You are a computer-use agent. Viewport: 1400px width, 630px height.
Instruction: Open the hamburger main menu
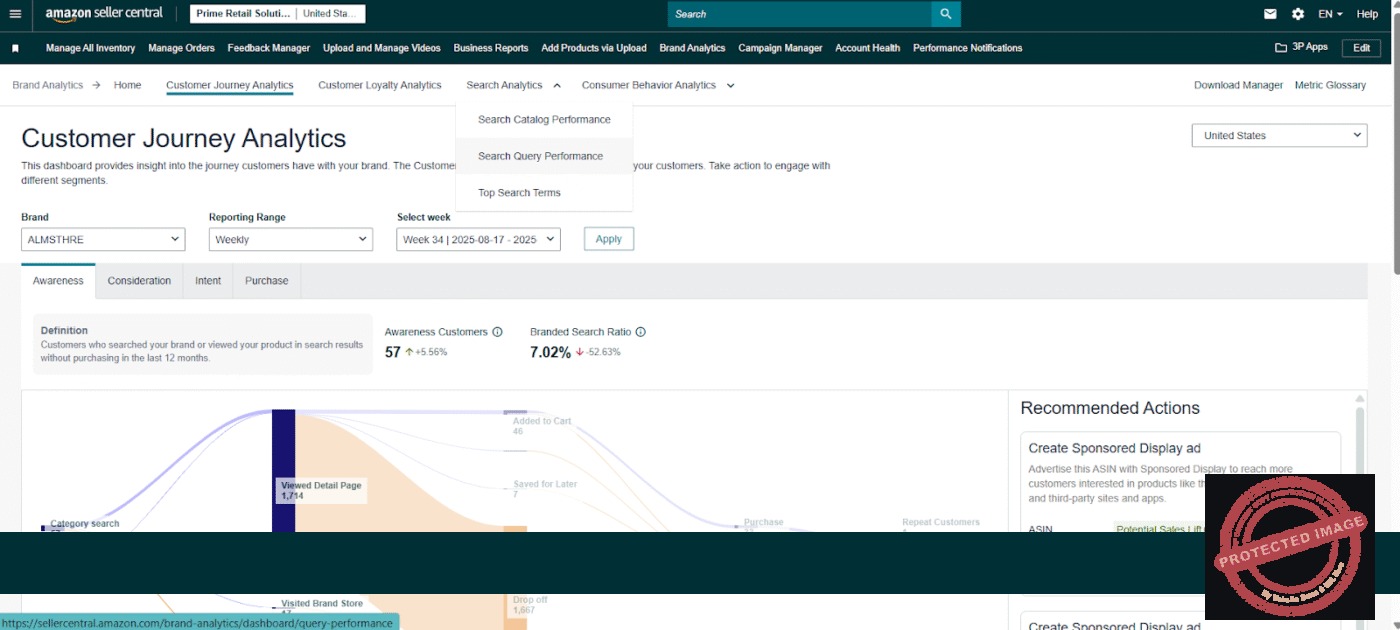[x=15, y=14]
